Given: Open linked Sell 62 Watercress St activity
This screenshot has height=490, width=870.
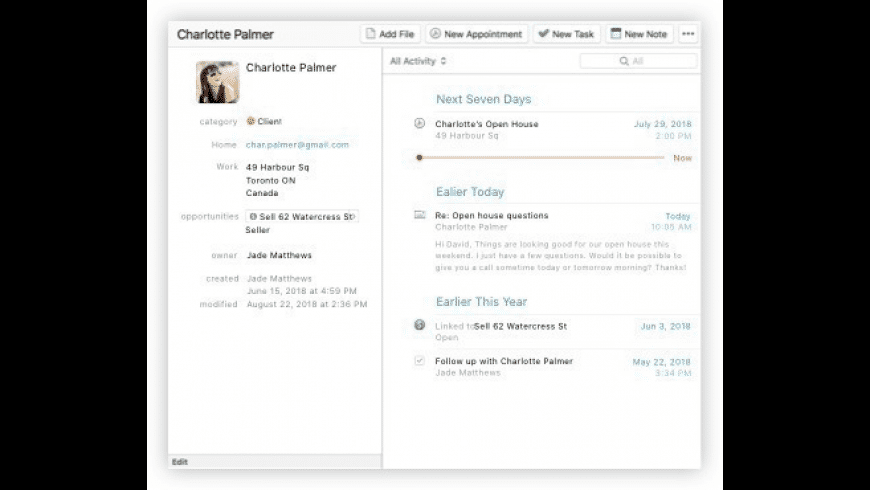Looking at the screenshot, I should (x=520, y=326).
